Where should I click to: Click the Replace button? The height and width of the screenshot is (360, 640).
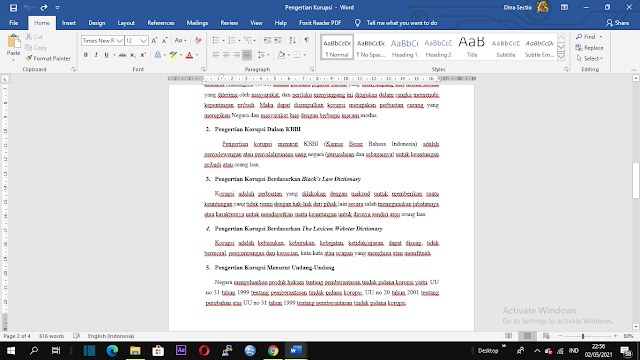pyautogui.click(x=589, y=48)
